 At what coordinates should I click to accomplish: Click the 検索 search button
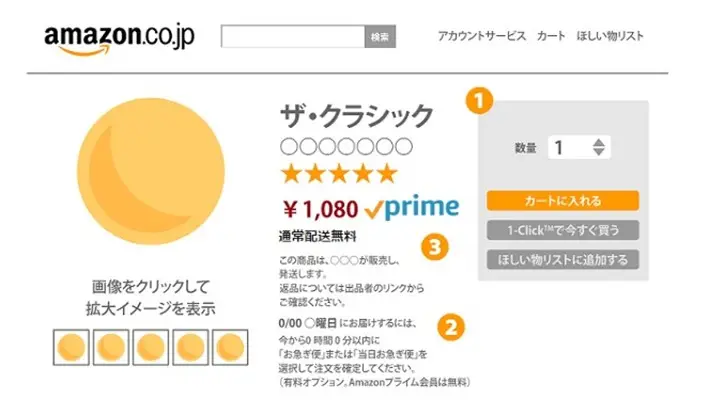[380, 36]
